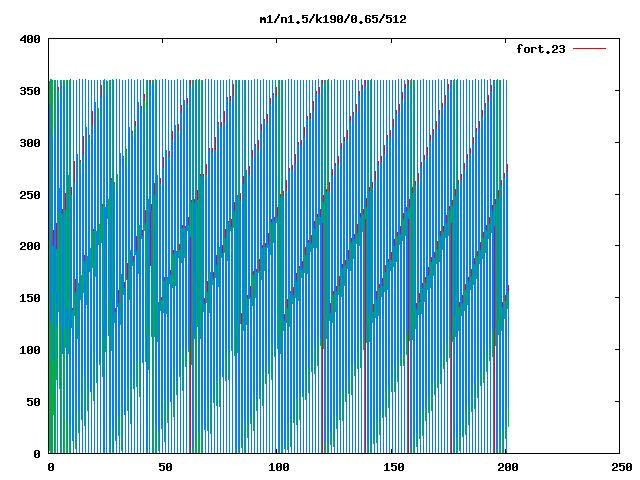Click x-axis label 250
This screenshot has width=640, height=480.
(x=622, y=467)
